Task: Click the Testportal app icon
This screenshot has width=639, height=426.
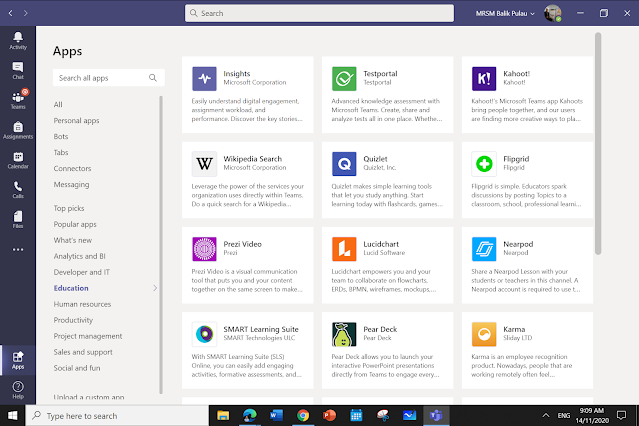Action: (x=344, y=79)
